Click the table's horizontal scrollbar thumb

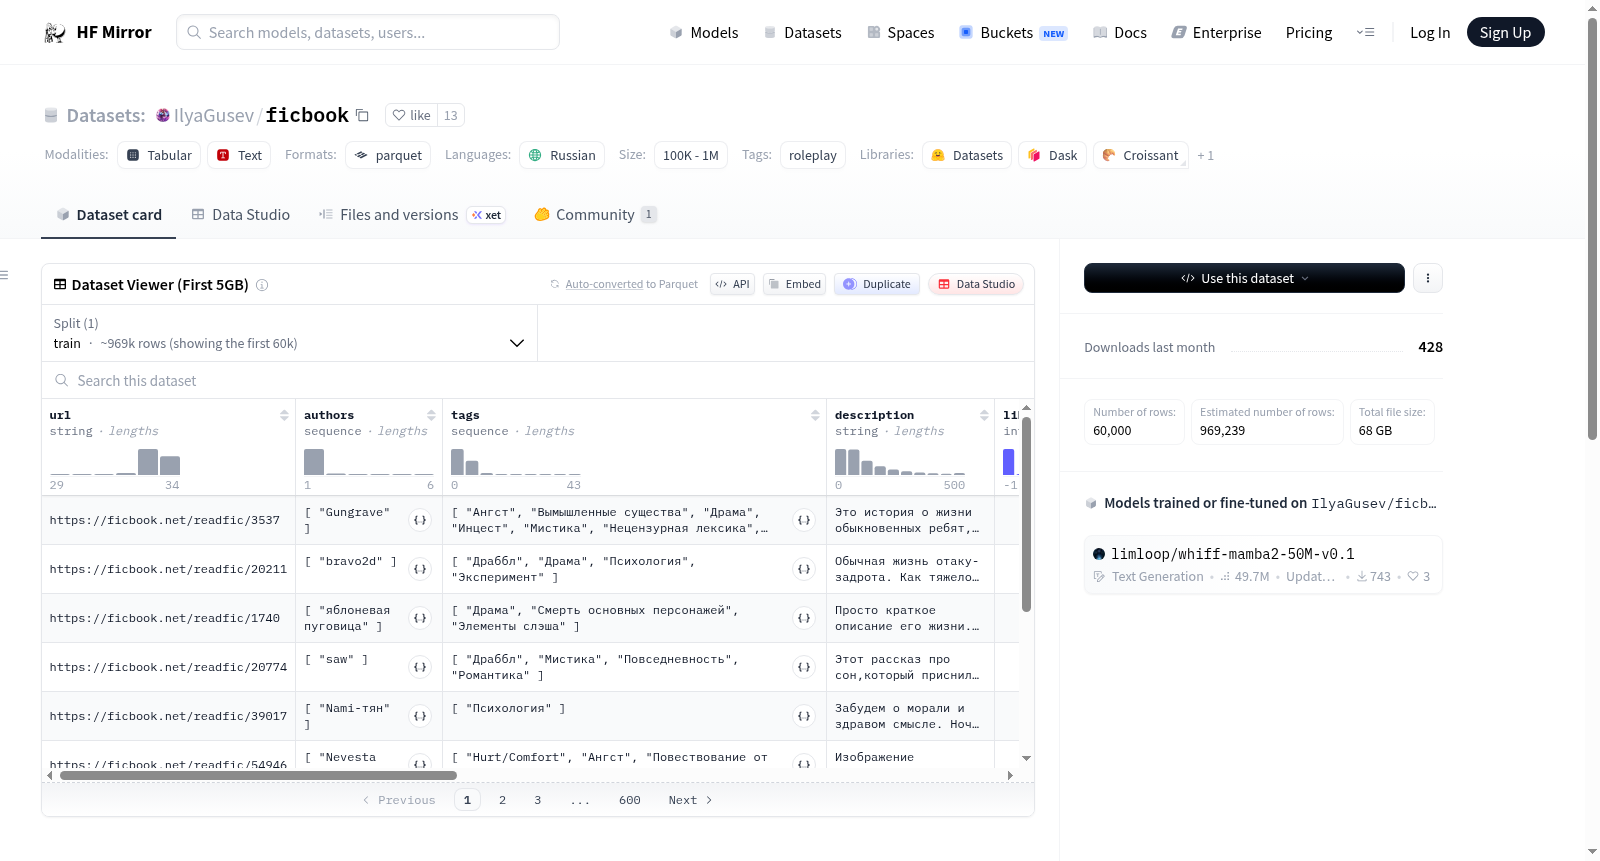tap(258, 775)
